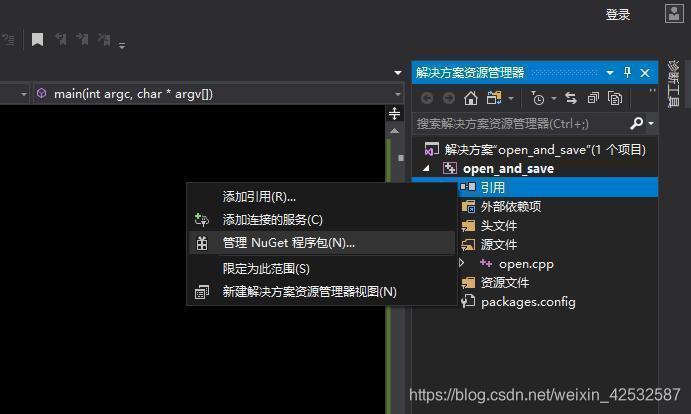Open the scope dropdown left of main
691x414 pixels.
tap(23, 94)
